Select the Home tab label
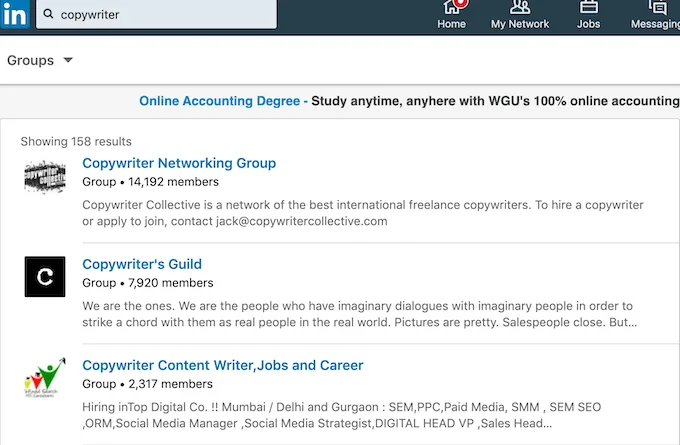The height and width of the screenshot is (445, 680). (x=451, y=24)
